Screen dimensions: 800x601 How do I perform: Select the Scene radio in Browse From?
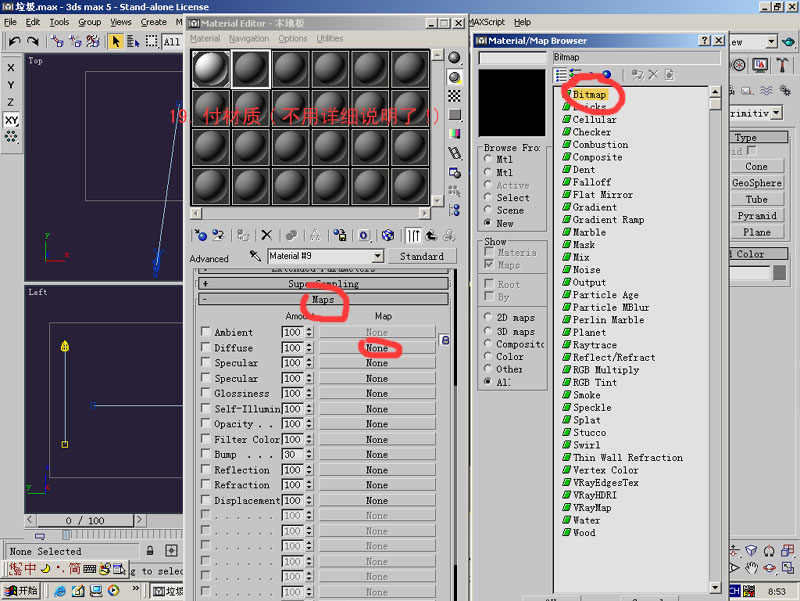488,210
